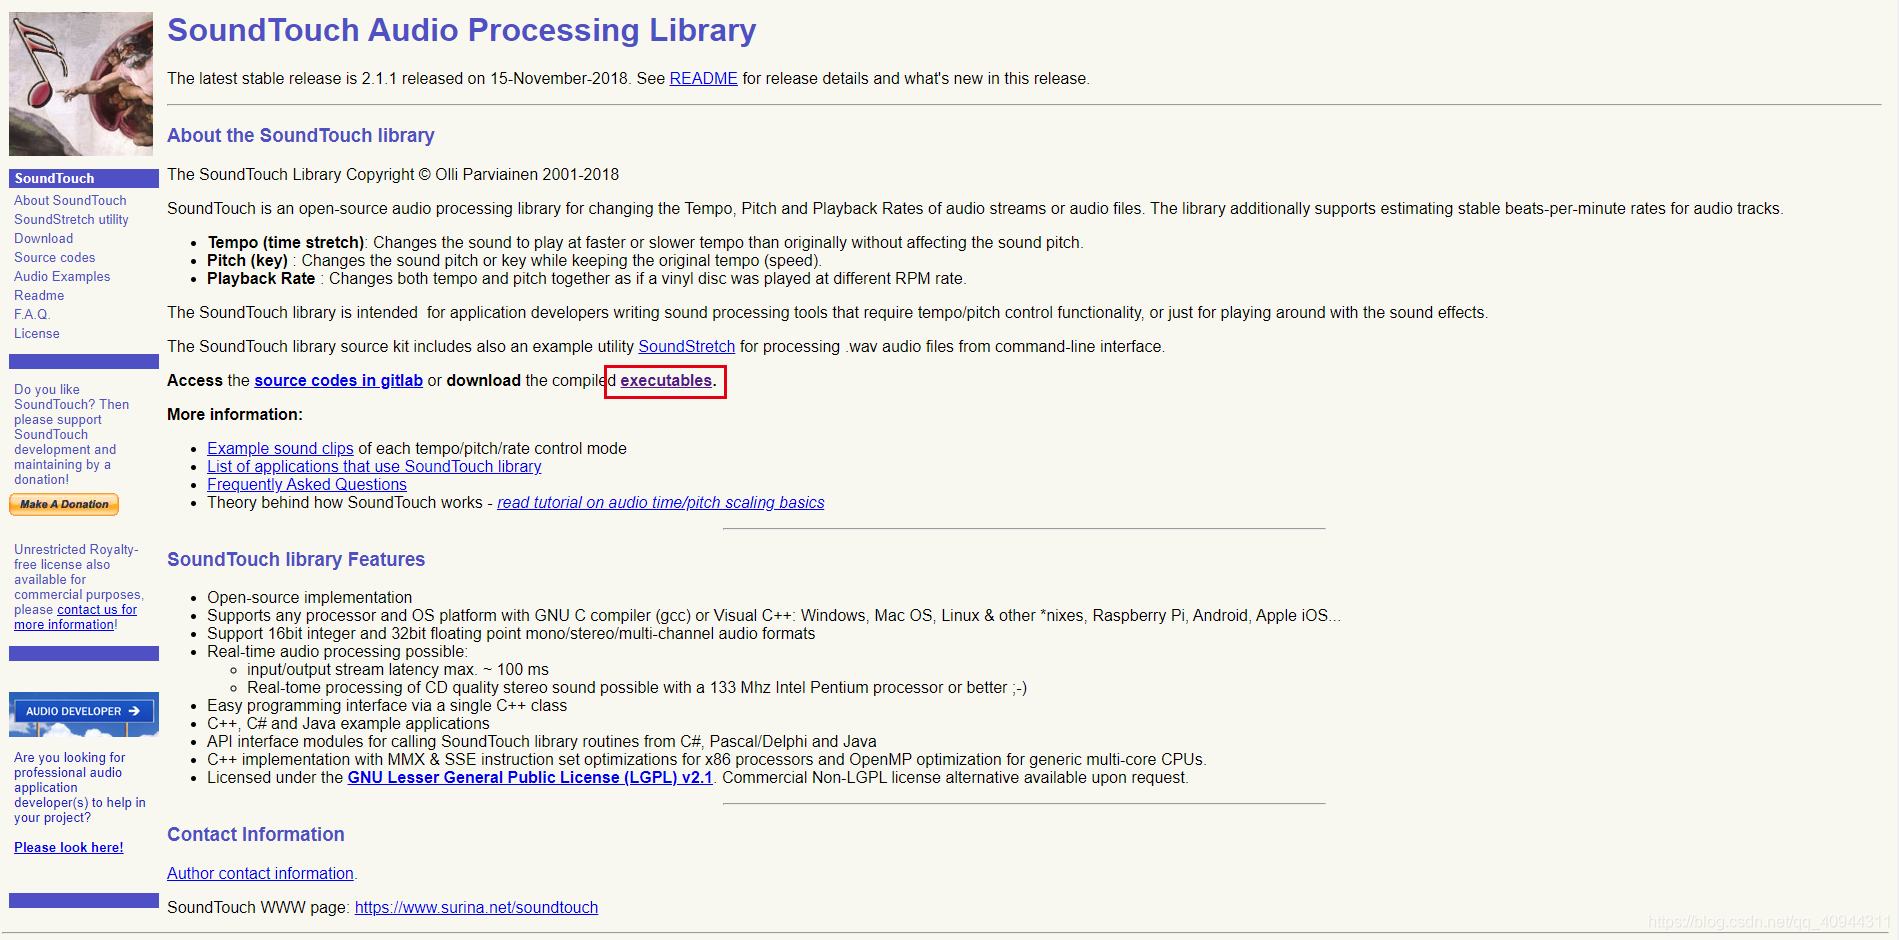Open About SoundTouch in sidebar
The height and width of the screenshot is (940, 1899).
(x=70, y=201)
